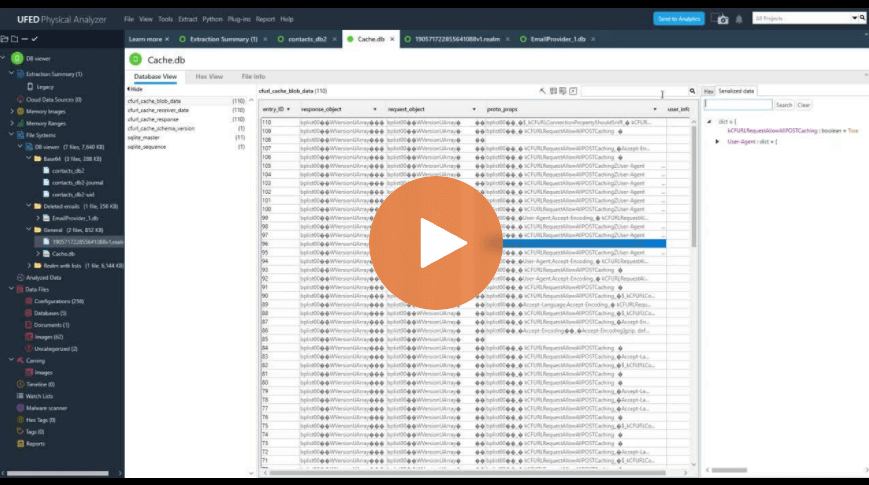Select the Reports icon
The height and width of the screenshot is (485, 869).
tap(21, 443)
